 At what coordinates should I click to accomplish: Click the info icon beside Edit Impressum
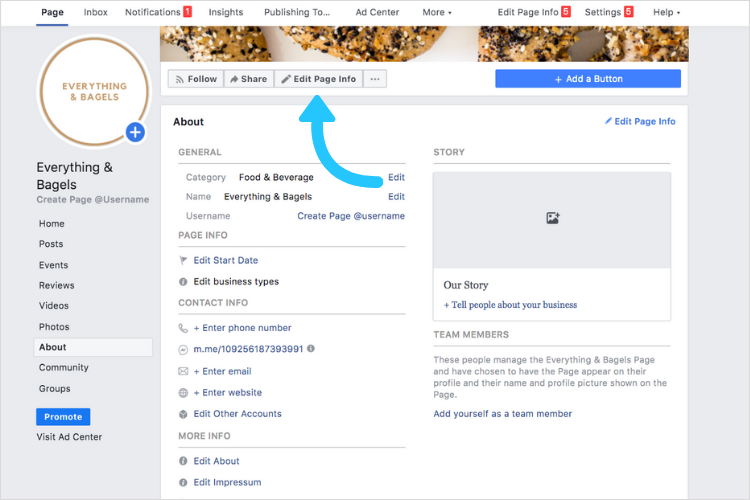click(183, 482)
